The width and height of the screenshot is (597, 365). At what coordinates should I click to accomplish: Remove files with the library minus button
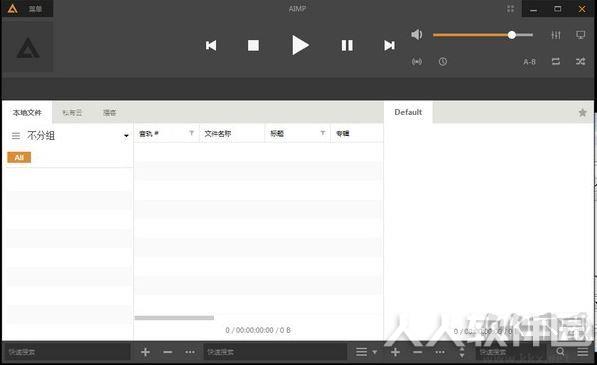(168, 352)
